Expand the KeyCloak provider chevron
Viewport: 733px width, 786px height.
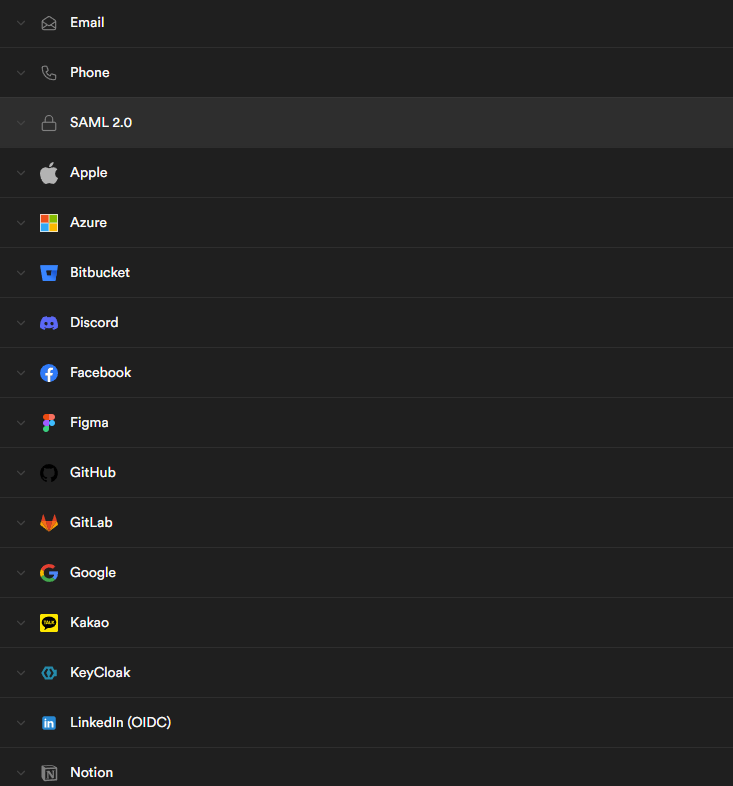tap(21, 673)
